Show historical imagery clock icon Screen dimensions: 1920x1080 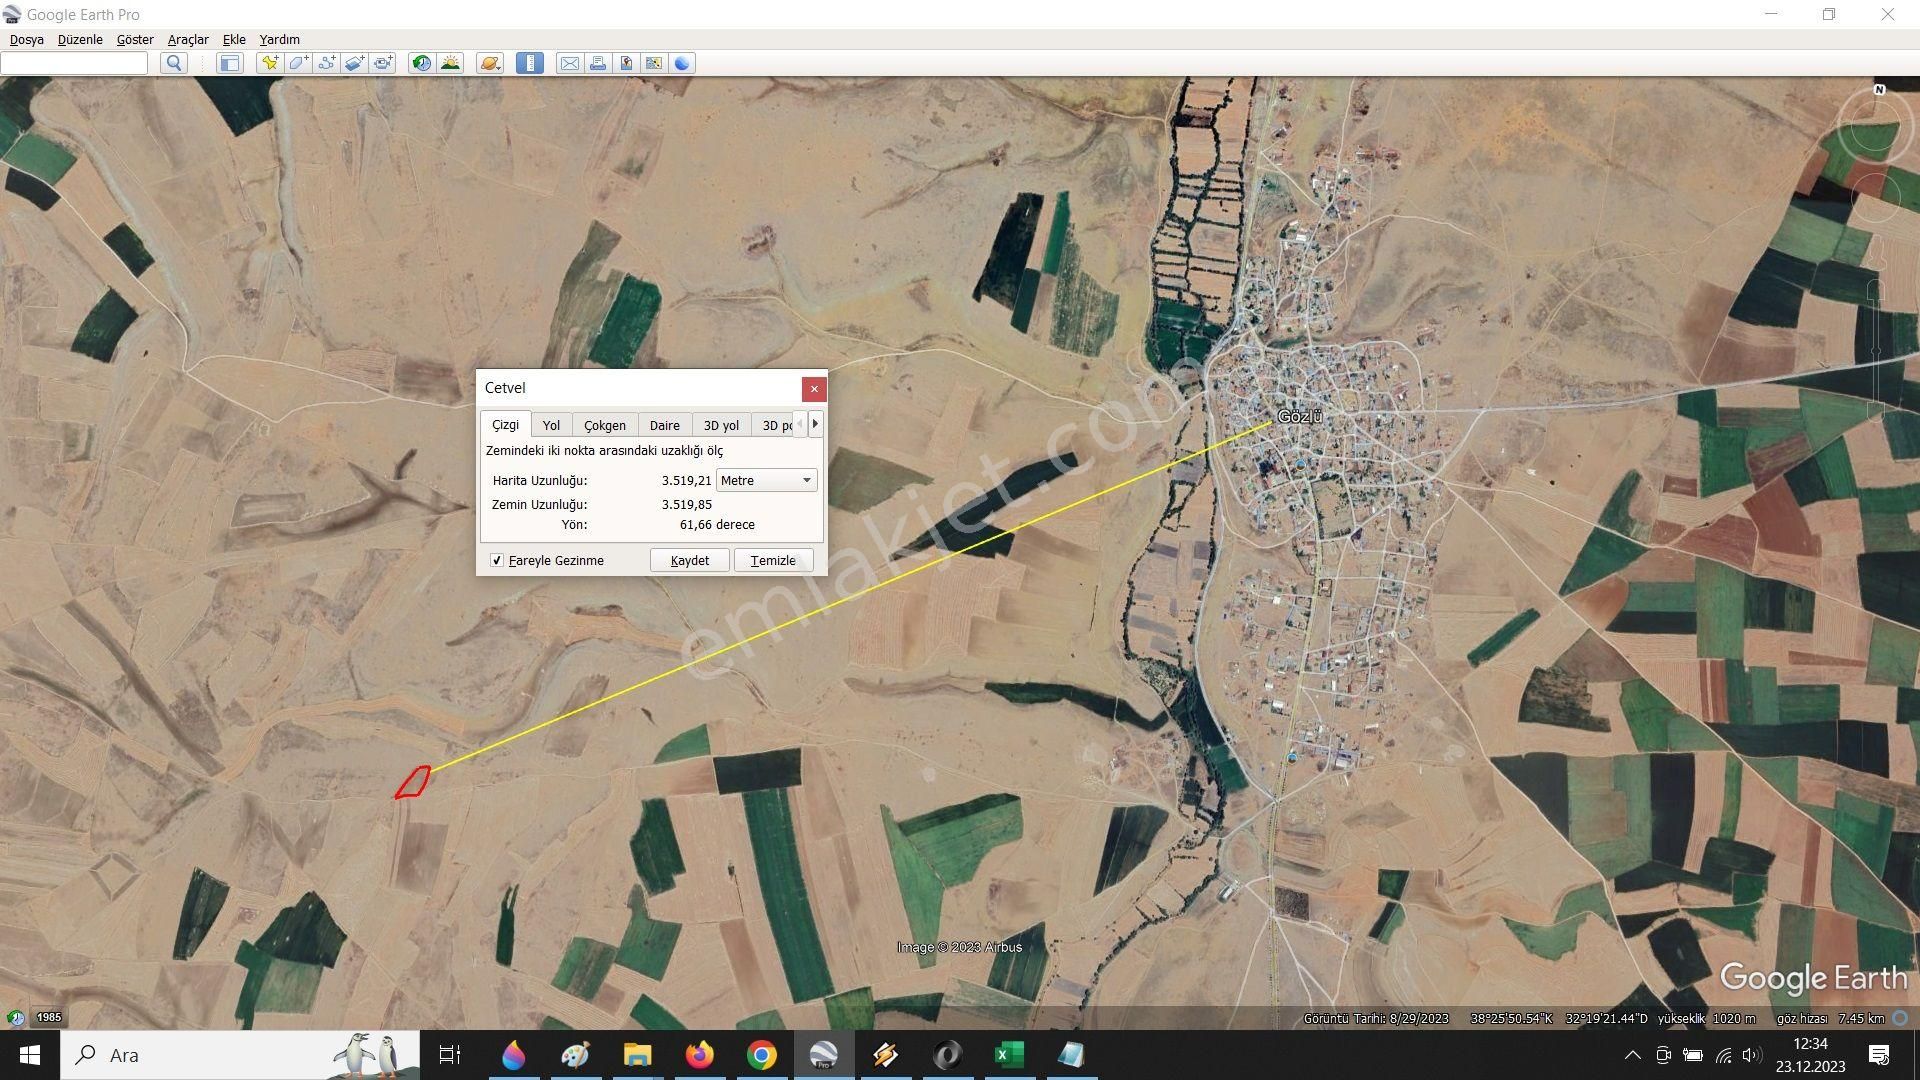pyautogui.click(x=422, y=63)
